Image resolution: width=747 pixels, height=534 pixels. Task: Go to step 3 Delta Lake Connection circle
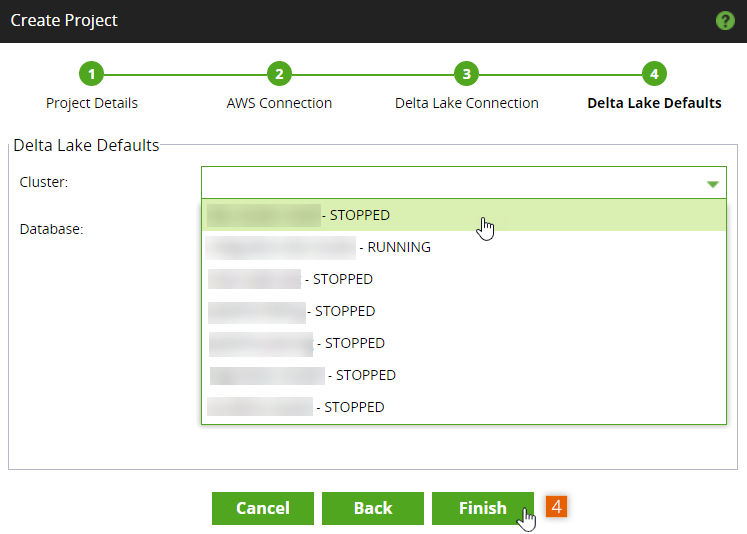click(x=466, y=74)
